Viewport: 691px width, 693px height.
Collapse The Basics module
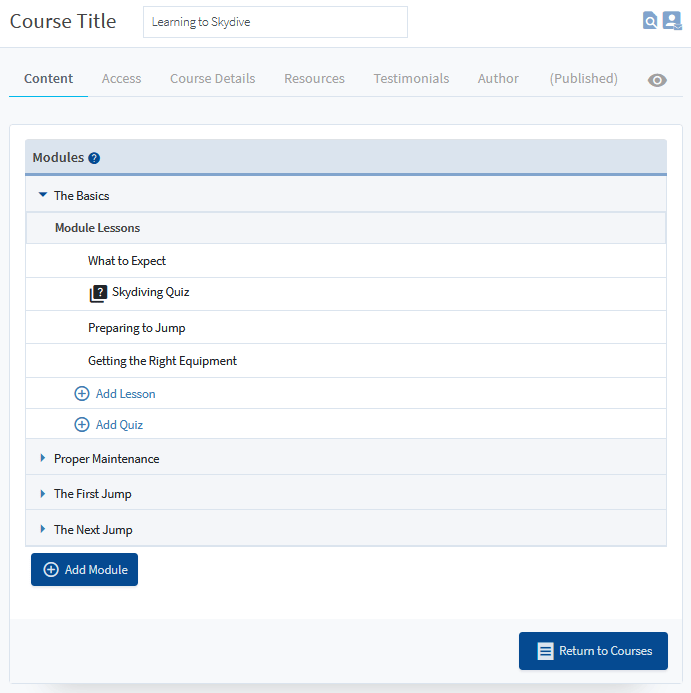point(43,194)
